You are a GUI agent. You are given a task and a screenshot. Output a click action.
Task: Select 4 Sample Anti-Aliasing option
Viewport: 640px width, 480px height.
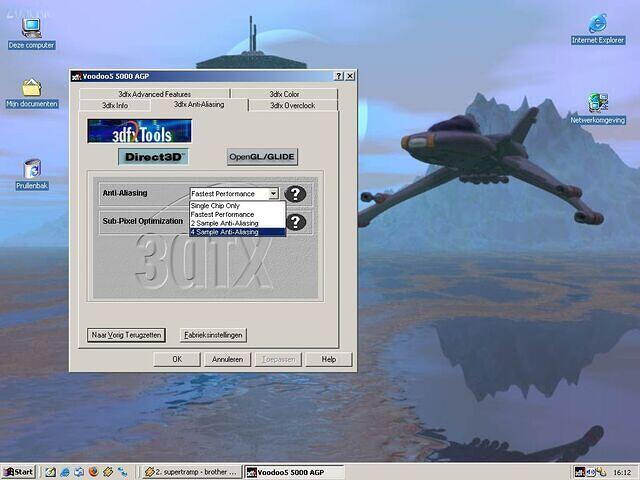pyautogui.click(x=238, y=232)
